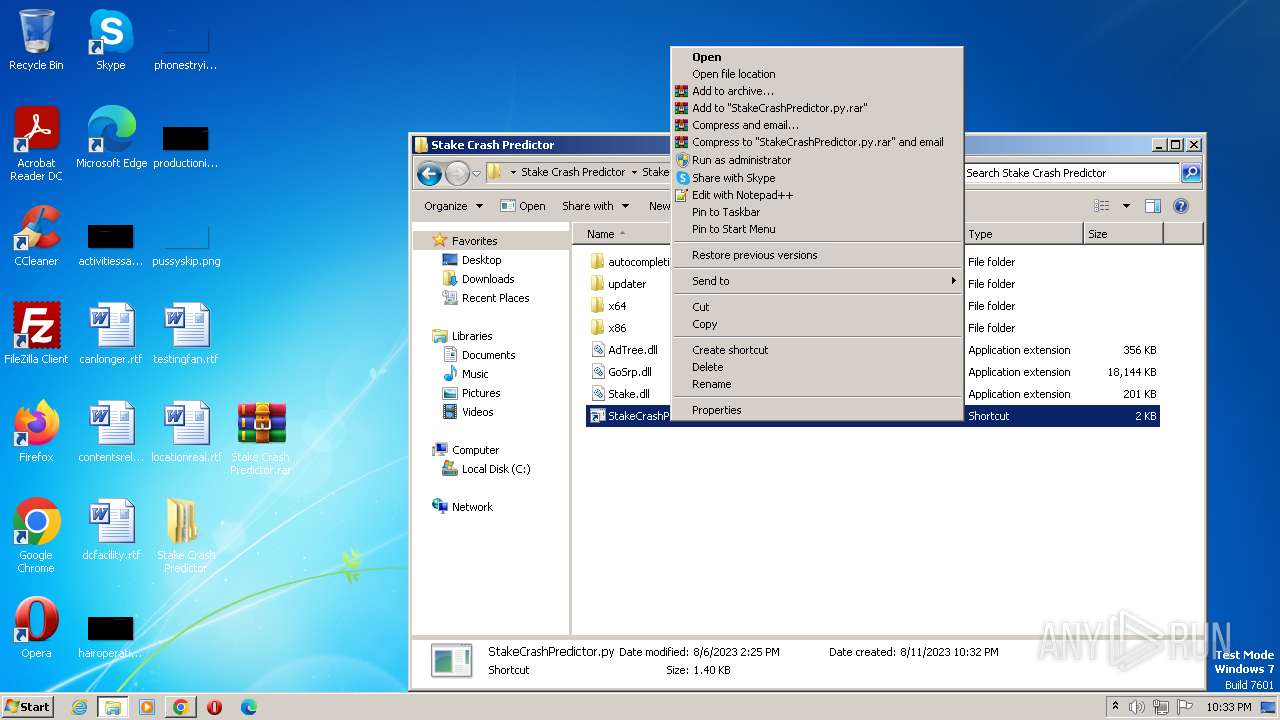Launch Opera browser desktop icon
Screen dimensions: 1280x720
(x=36, y=628)
